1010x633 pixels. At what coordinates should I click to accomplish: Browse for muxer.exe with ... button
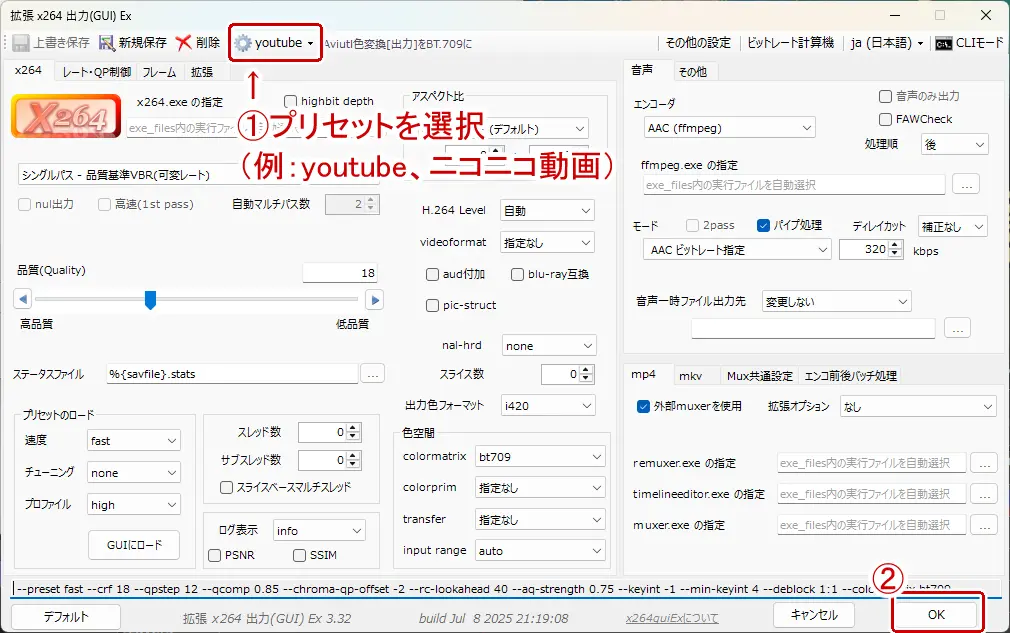pyautogui.click(x=984, y=525)
